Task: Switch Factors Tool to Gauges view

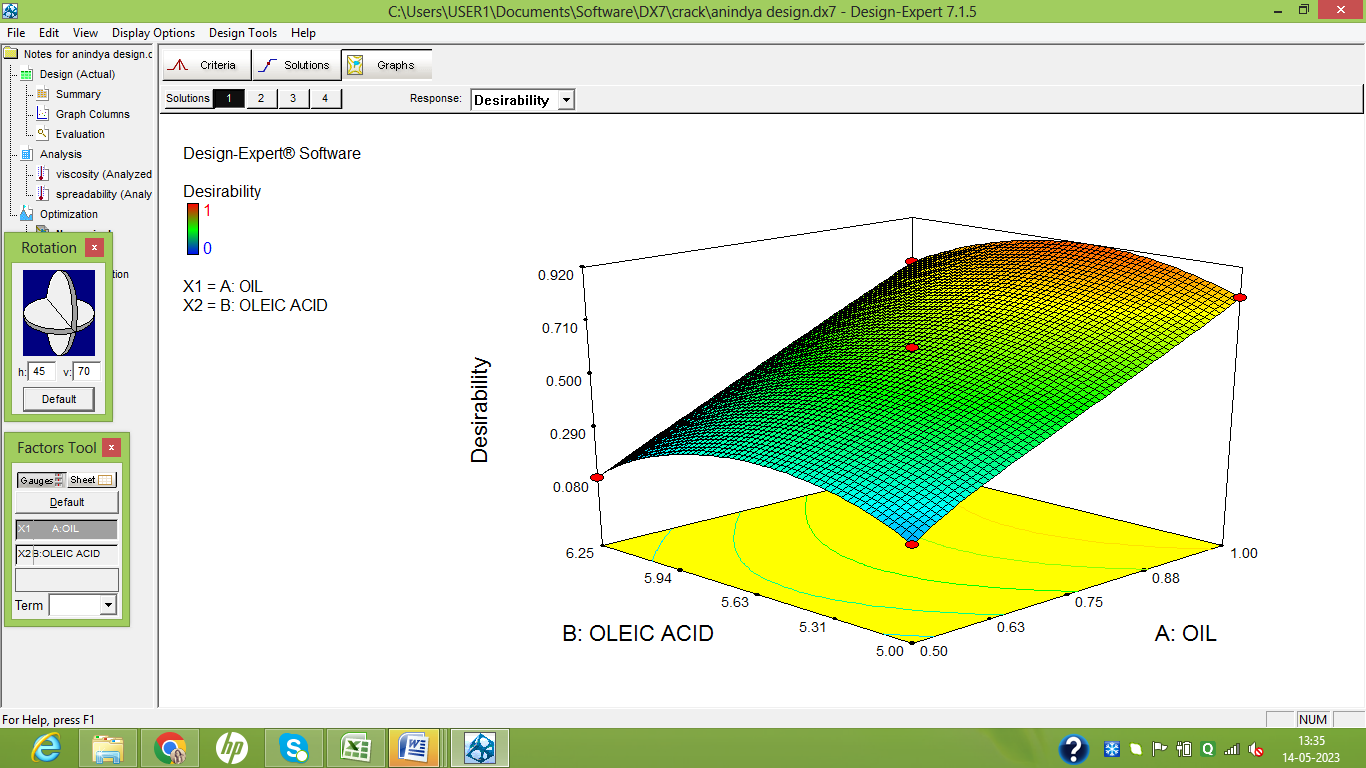Action: (41, 480)
